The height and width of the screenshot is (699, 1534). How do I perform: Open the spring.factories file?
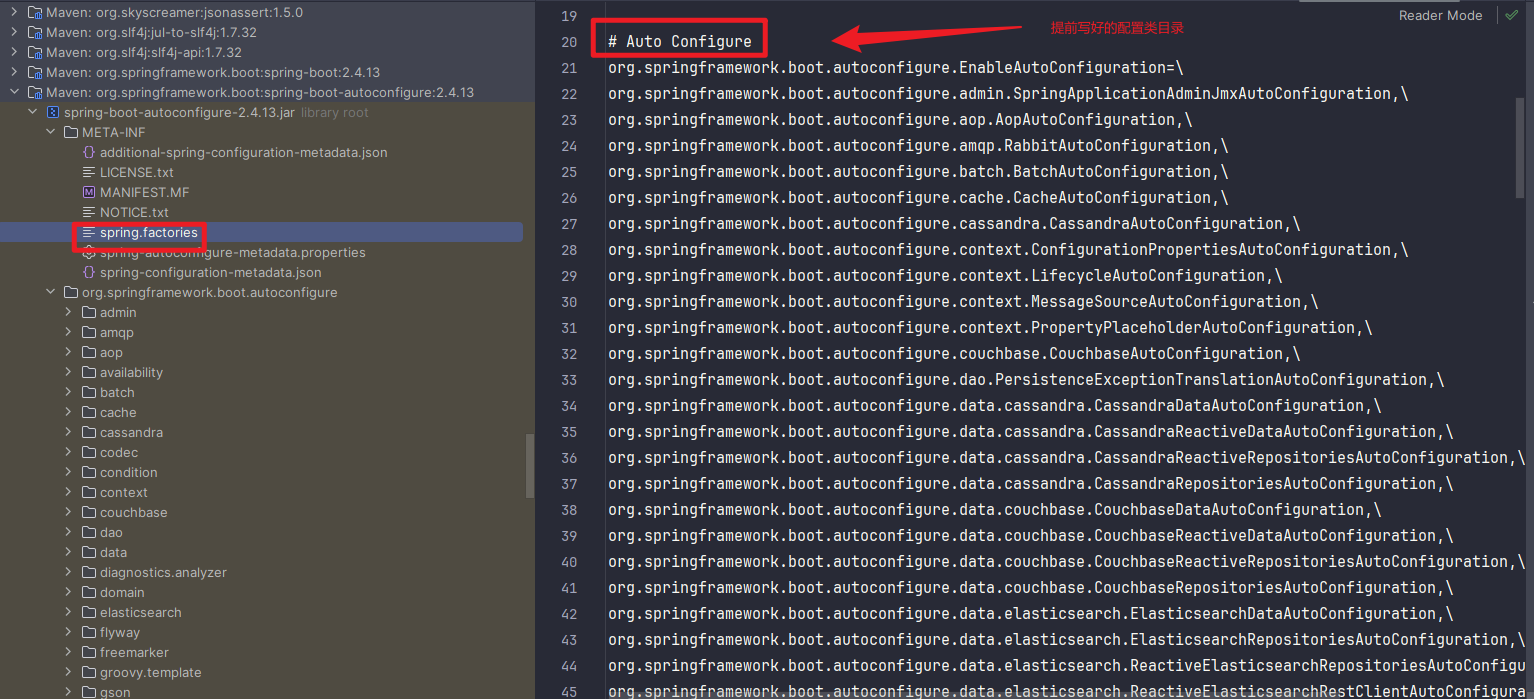coord(149,233)
